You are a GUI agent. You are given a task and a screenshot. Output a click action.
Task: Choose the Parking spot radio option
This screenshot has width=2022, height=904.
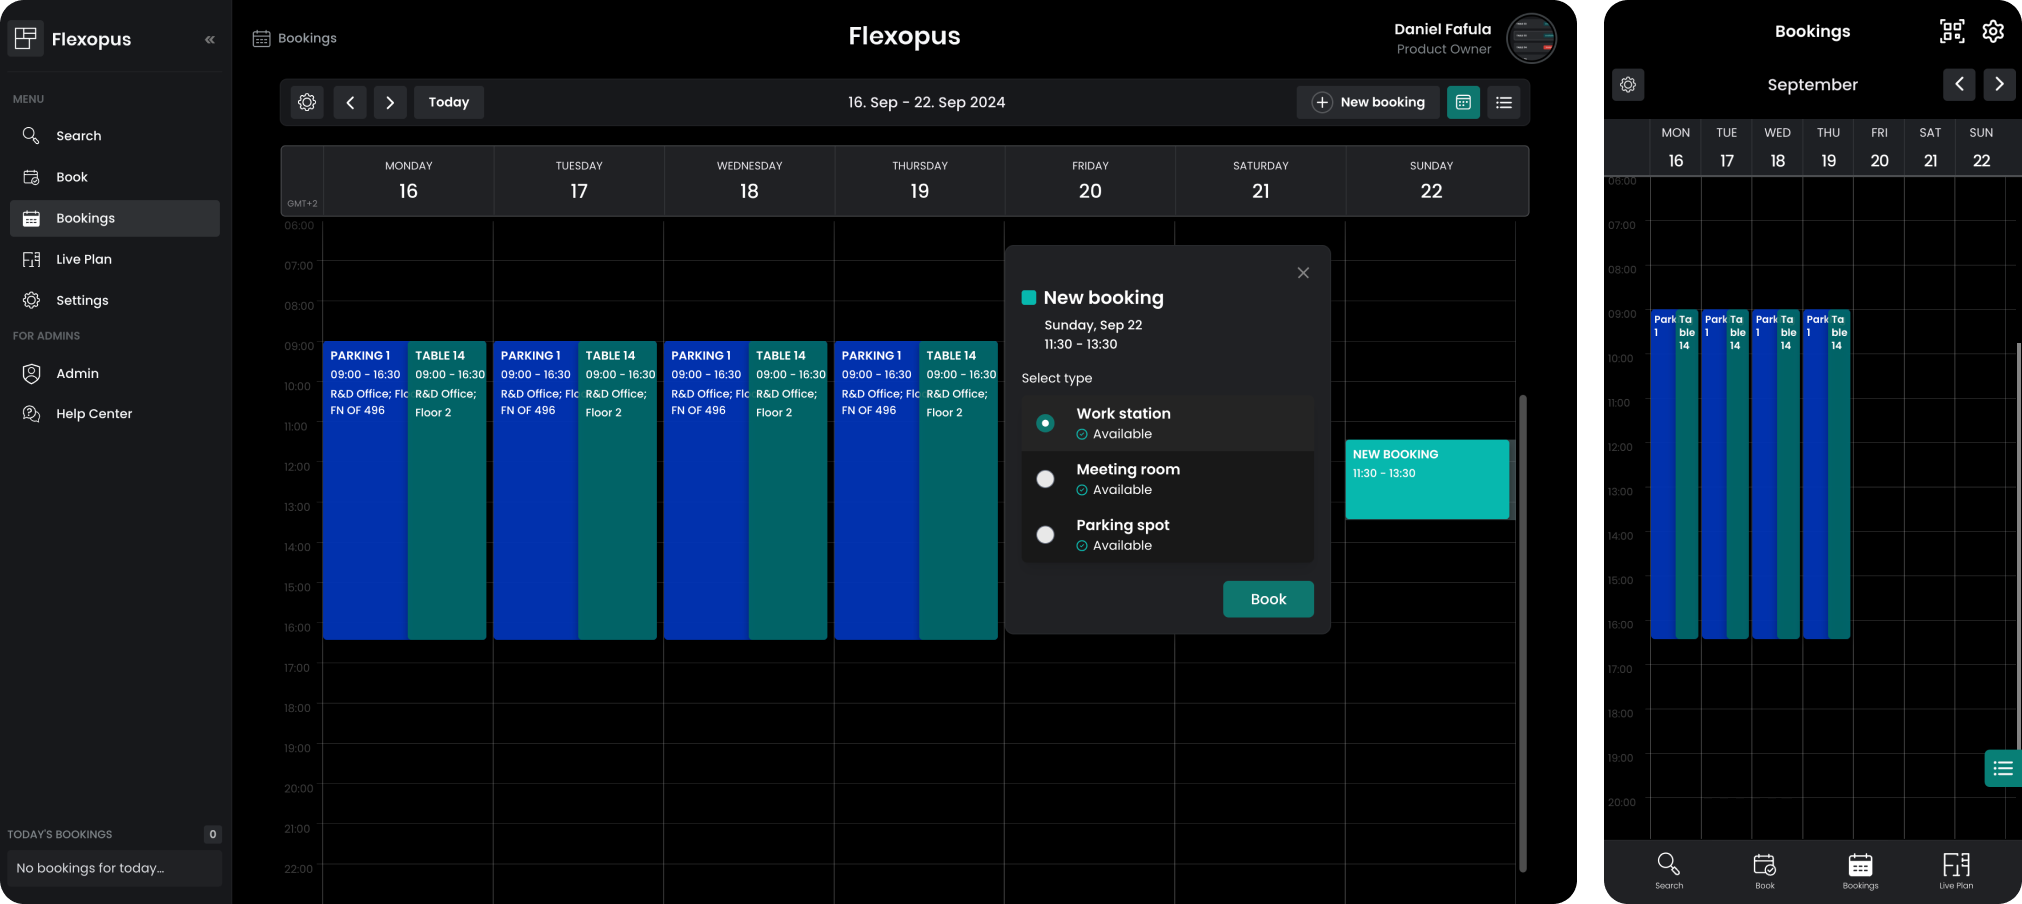point(1045,535)
